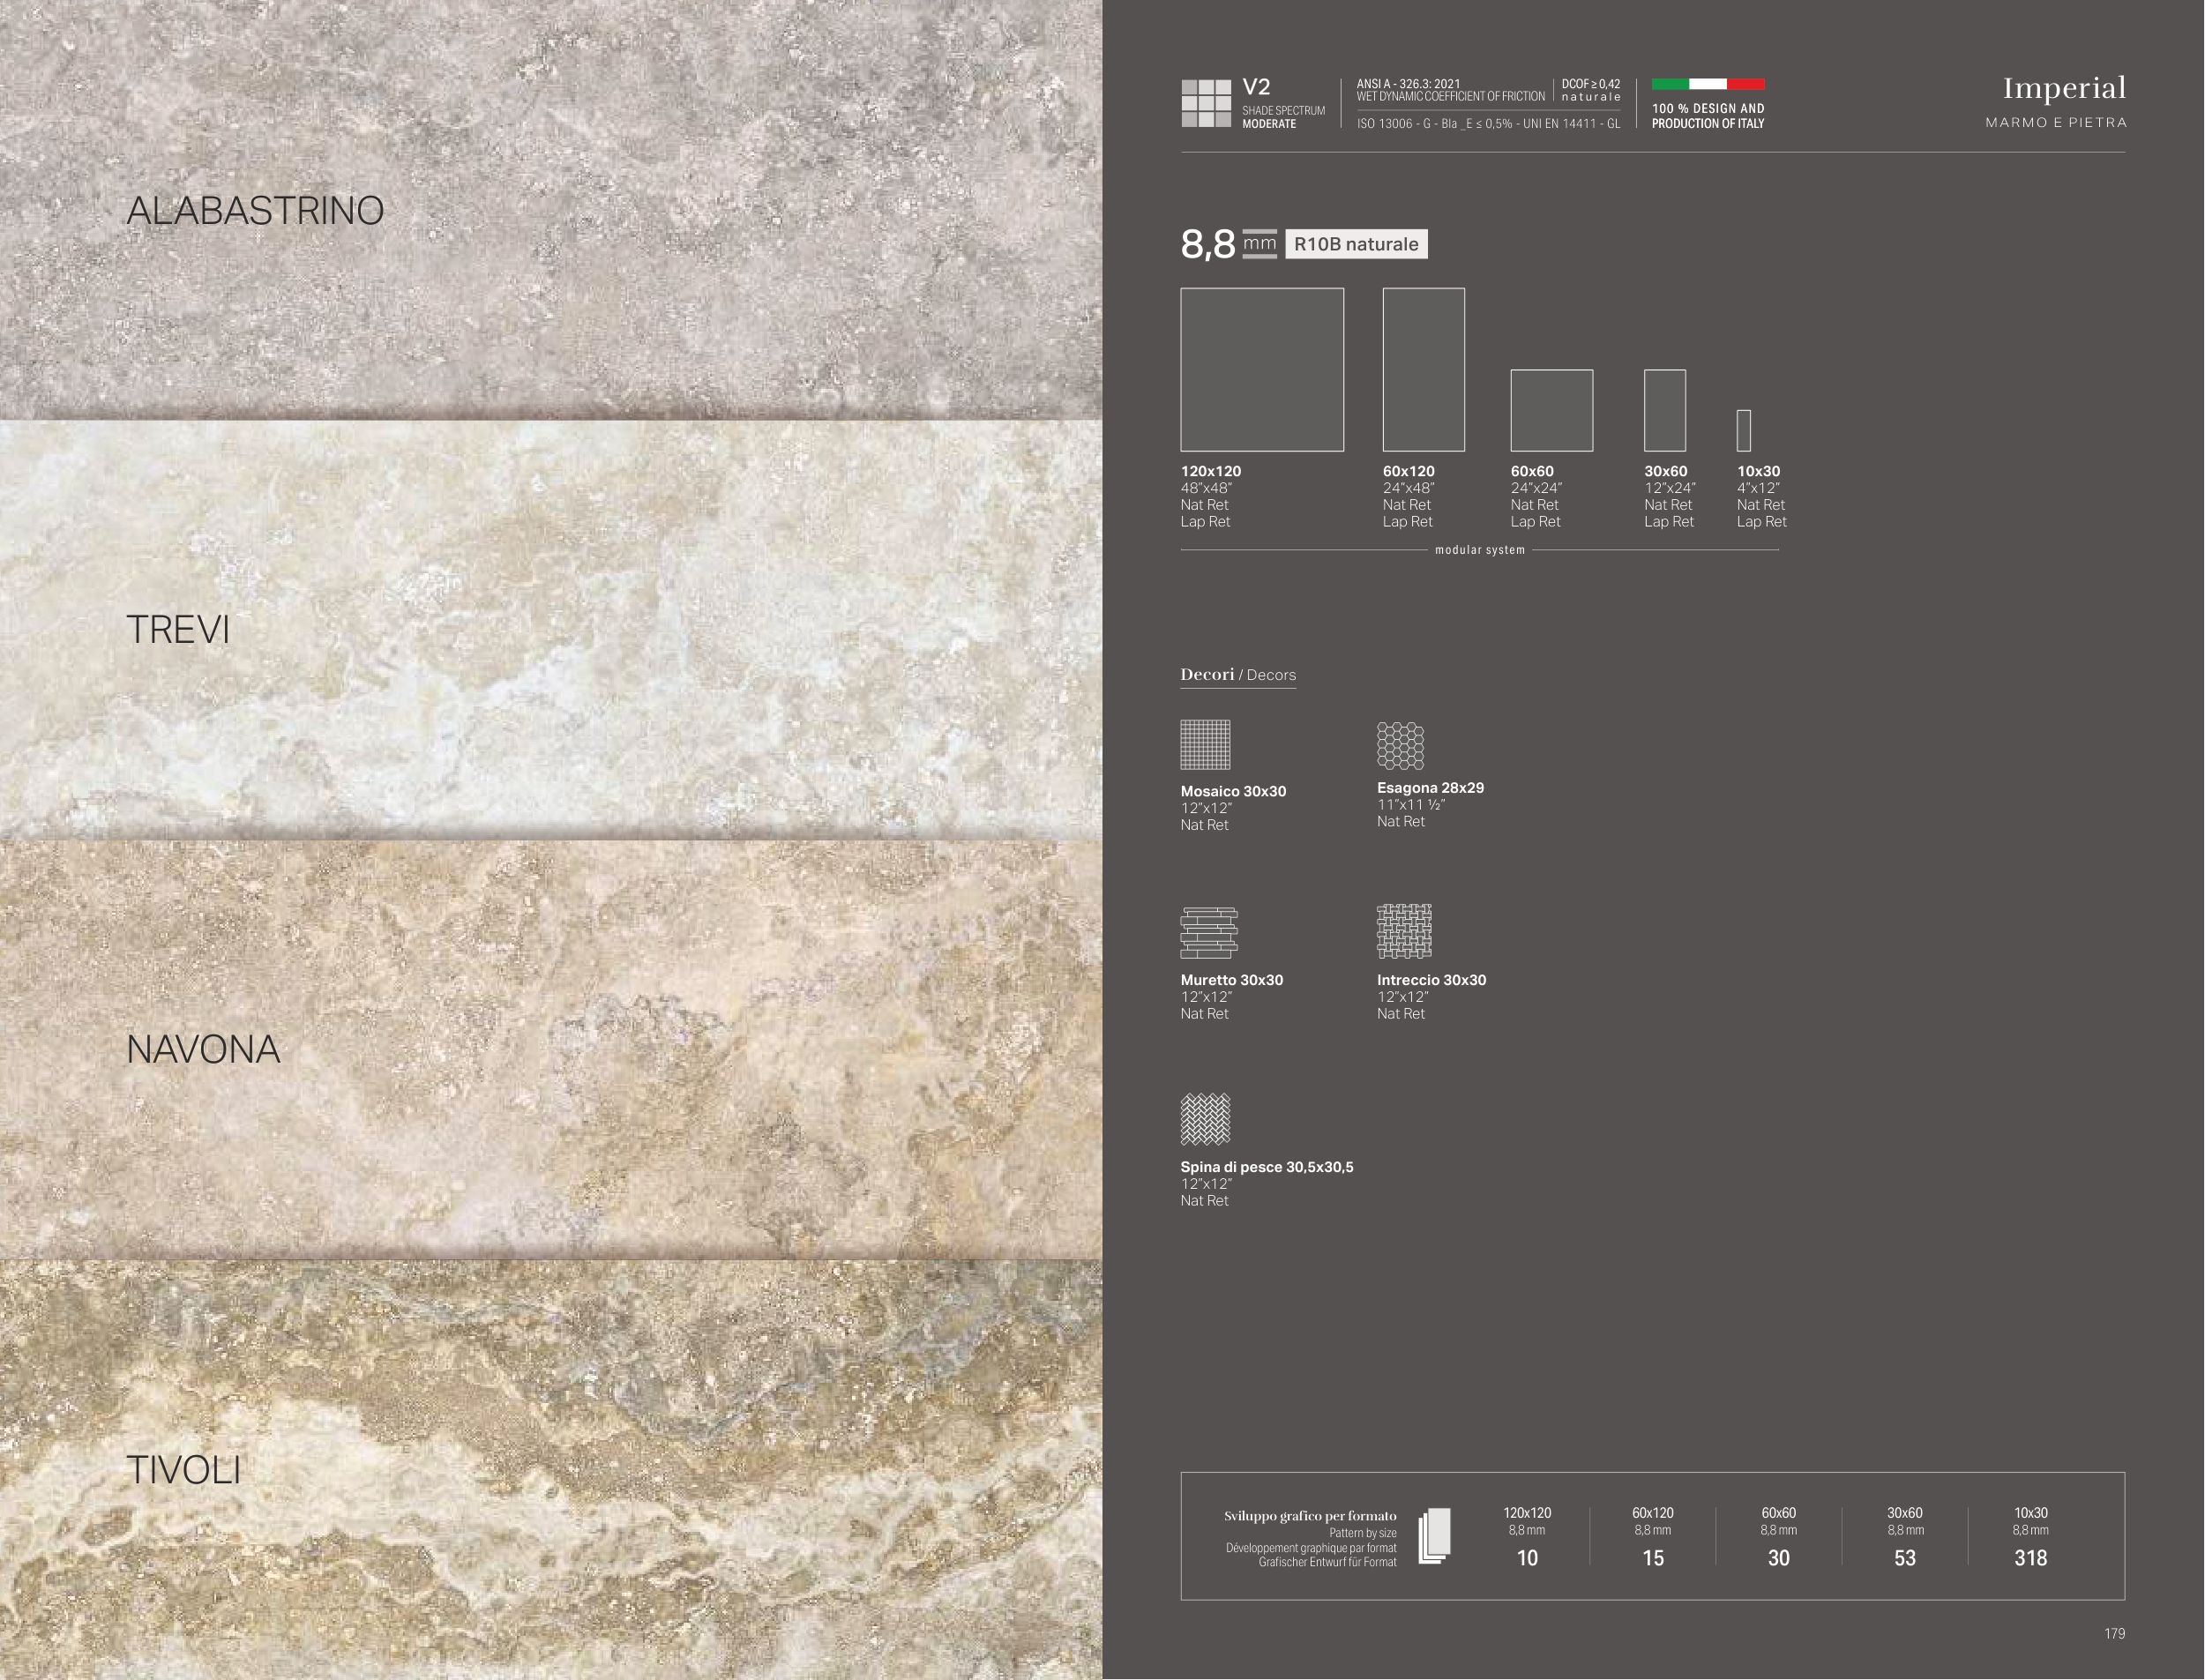This screenshot has width=2205, height=1680.
Task: Pick the Trevi light stone swatch
Action: 550,630
